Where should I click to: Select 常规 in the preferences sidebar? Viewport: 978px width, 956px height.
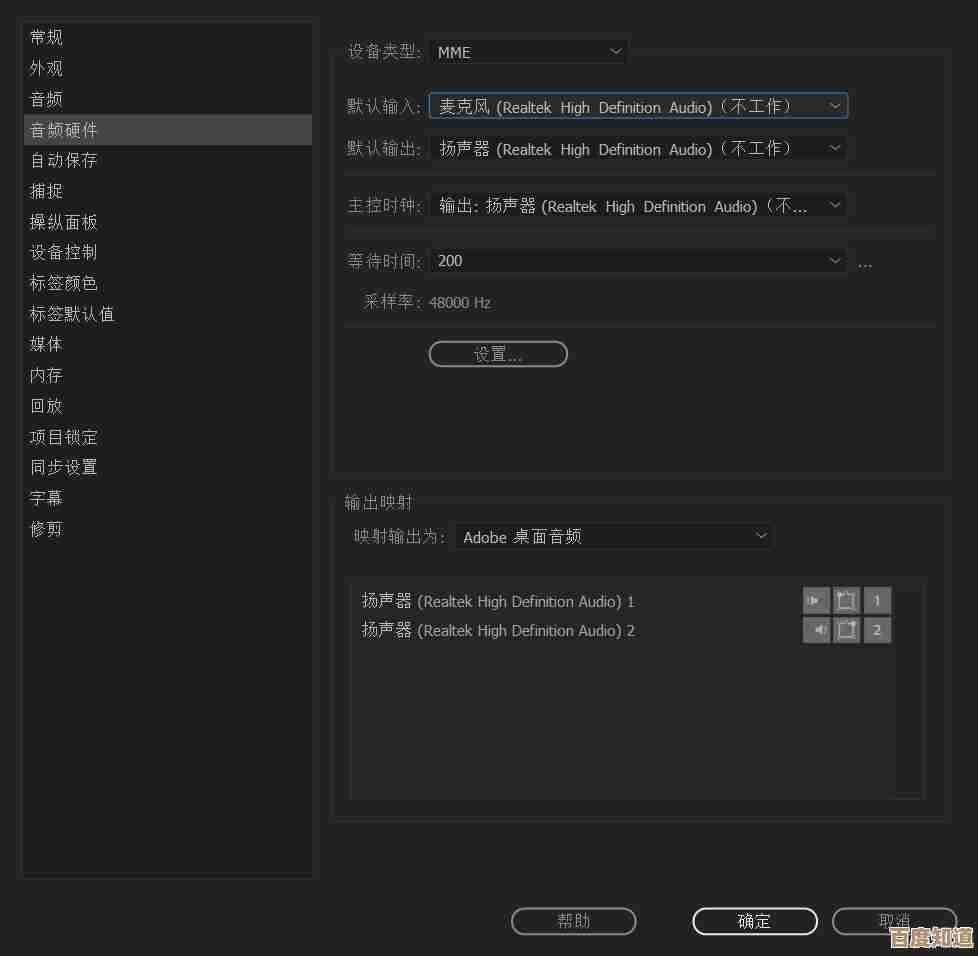(x=46, y=37)
